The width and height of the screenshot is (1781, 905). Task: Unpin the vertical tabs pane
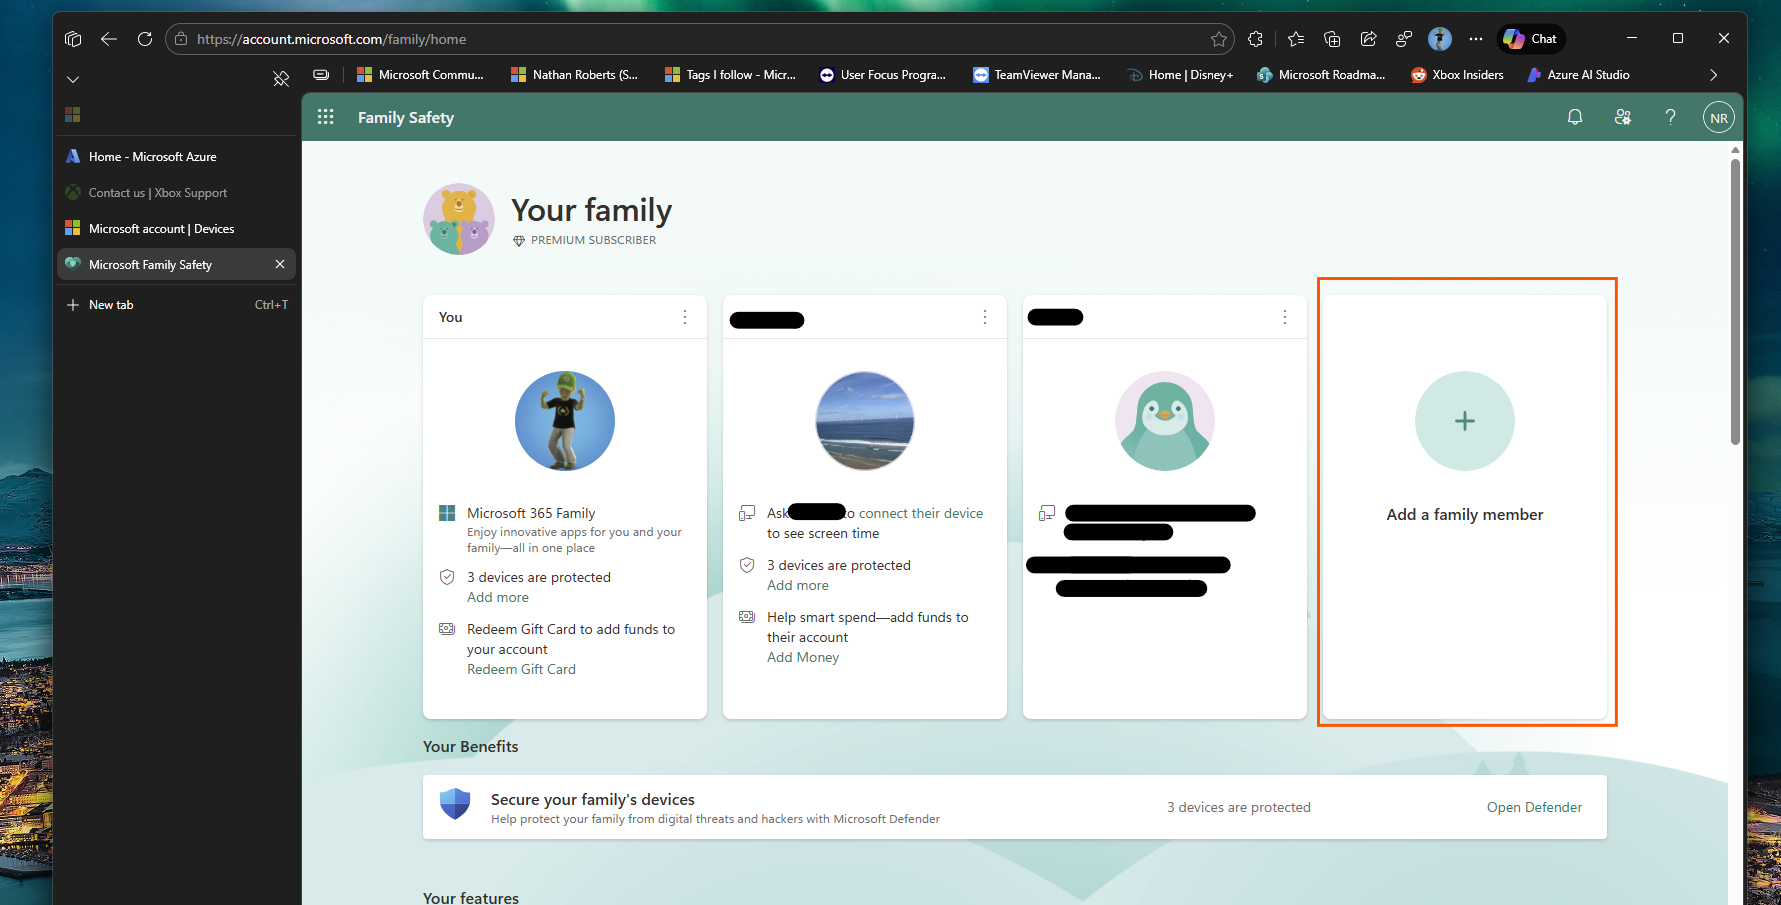281,78
